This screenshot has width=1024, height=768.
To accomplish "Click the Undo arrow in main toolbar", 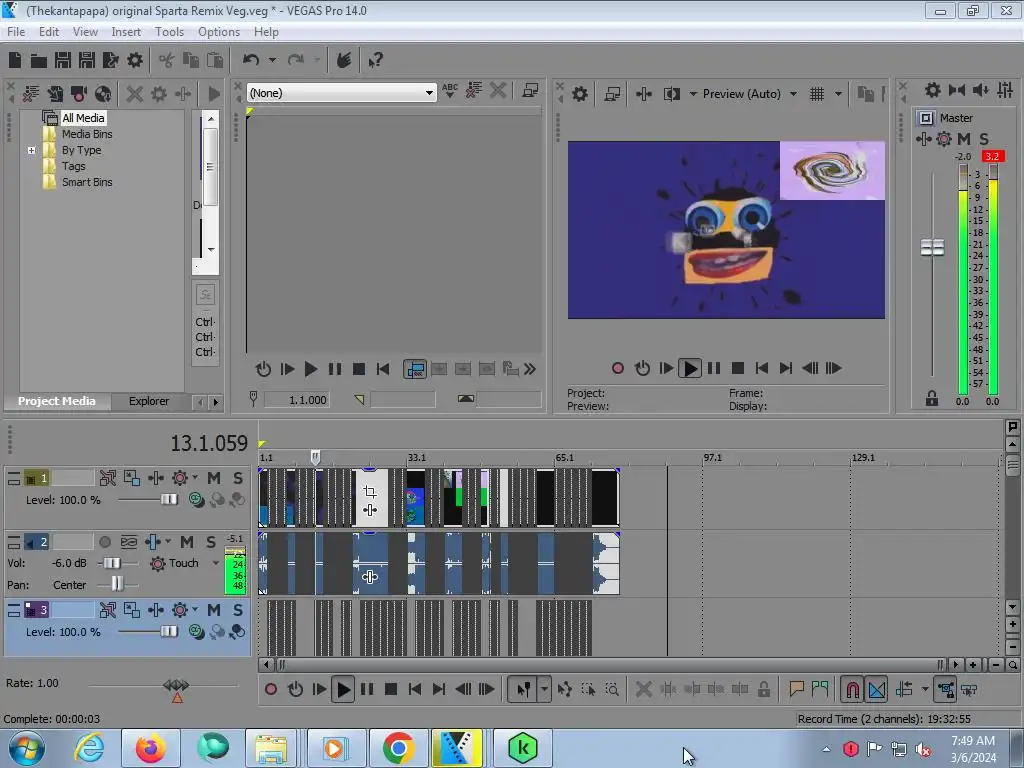I will (x=251, y=60).
